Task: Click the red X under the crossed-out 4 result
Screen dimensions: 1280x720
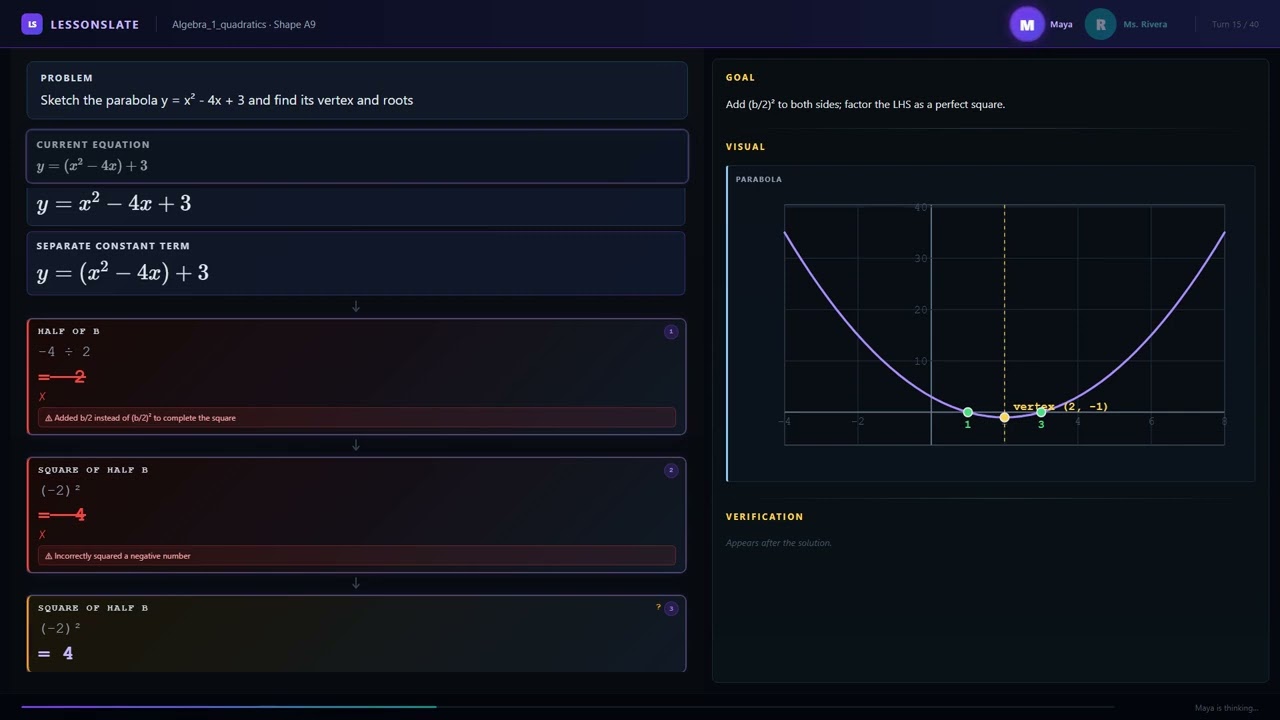Action: [x=42, y=535]
